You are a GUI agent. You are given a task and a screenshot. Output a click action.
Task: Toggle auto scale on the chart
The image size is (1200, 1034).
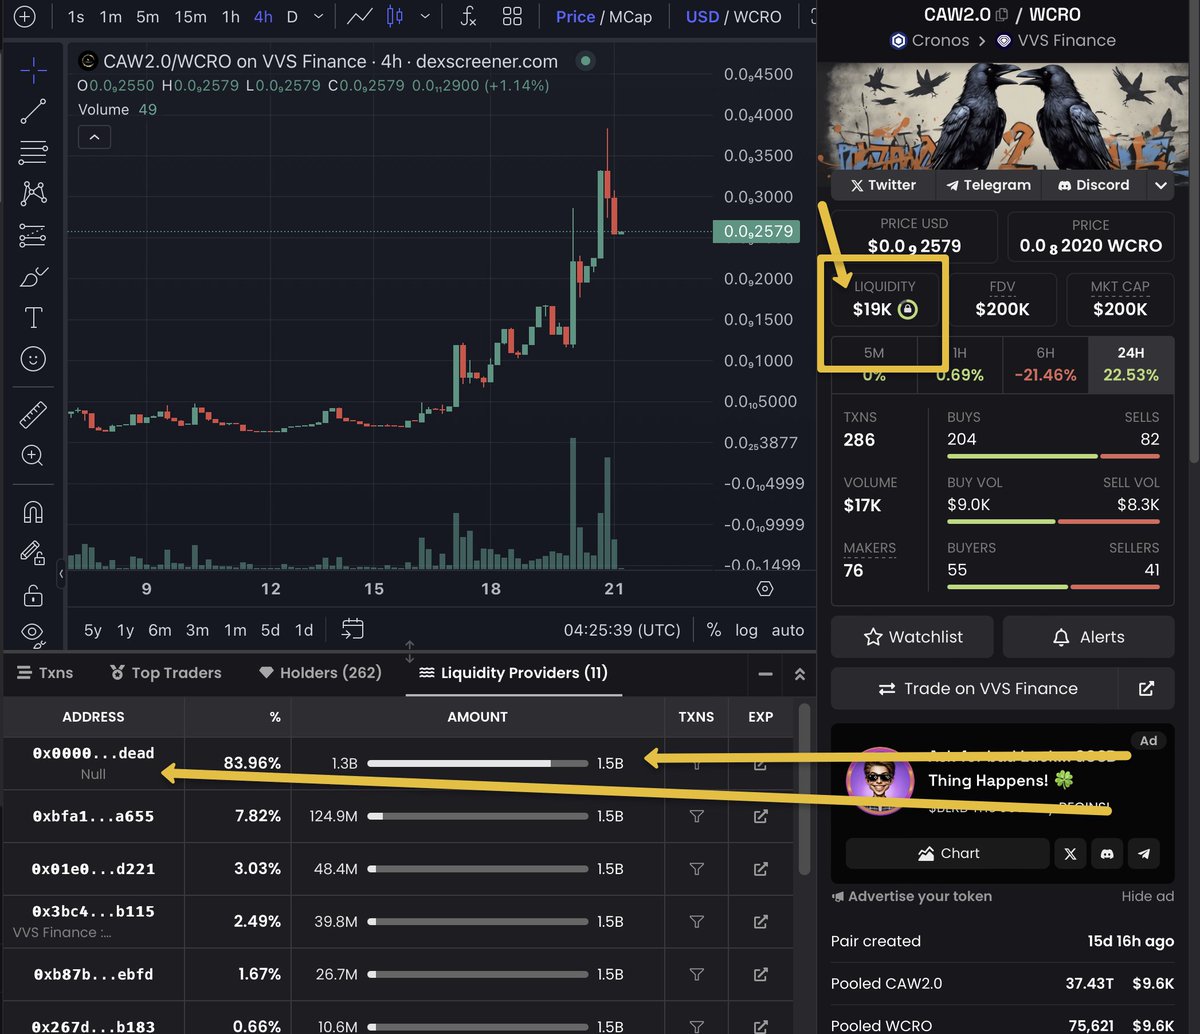point(787,630)
